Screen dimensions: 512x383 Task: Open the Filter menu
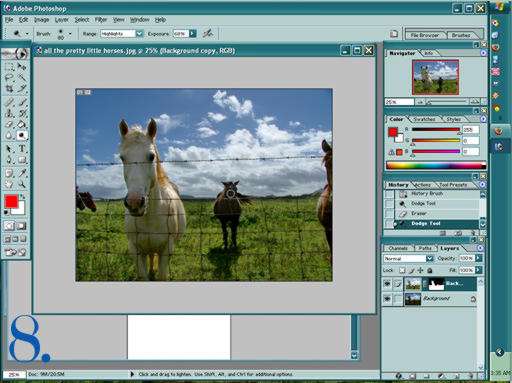pyautogui.click(x=101, y=20)
